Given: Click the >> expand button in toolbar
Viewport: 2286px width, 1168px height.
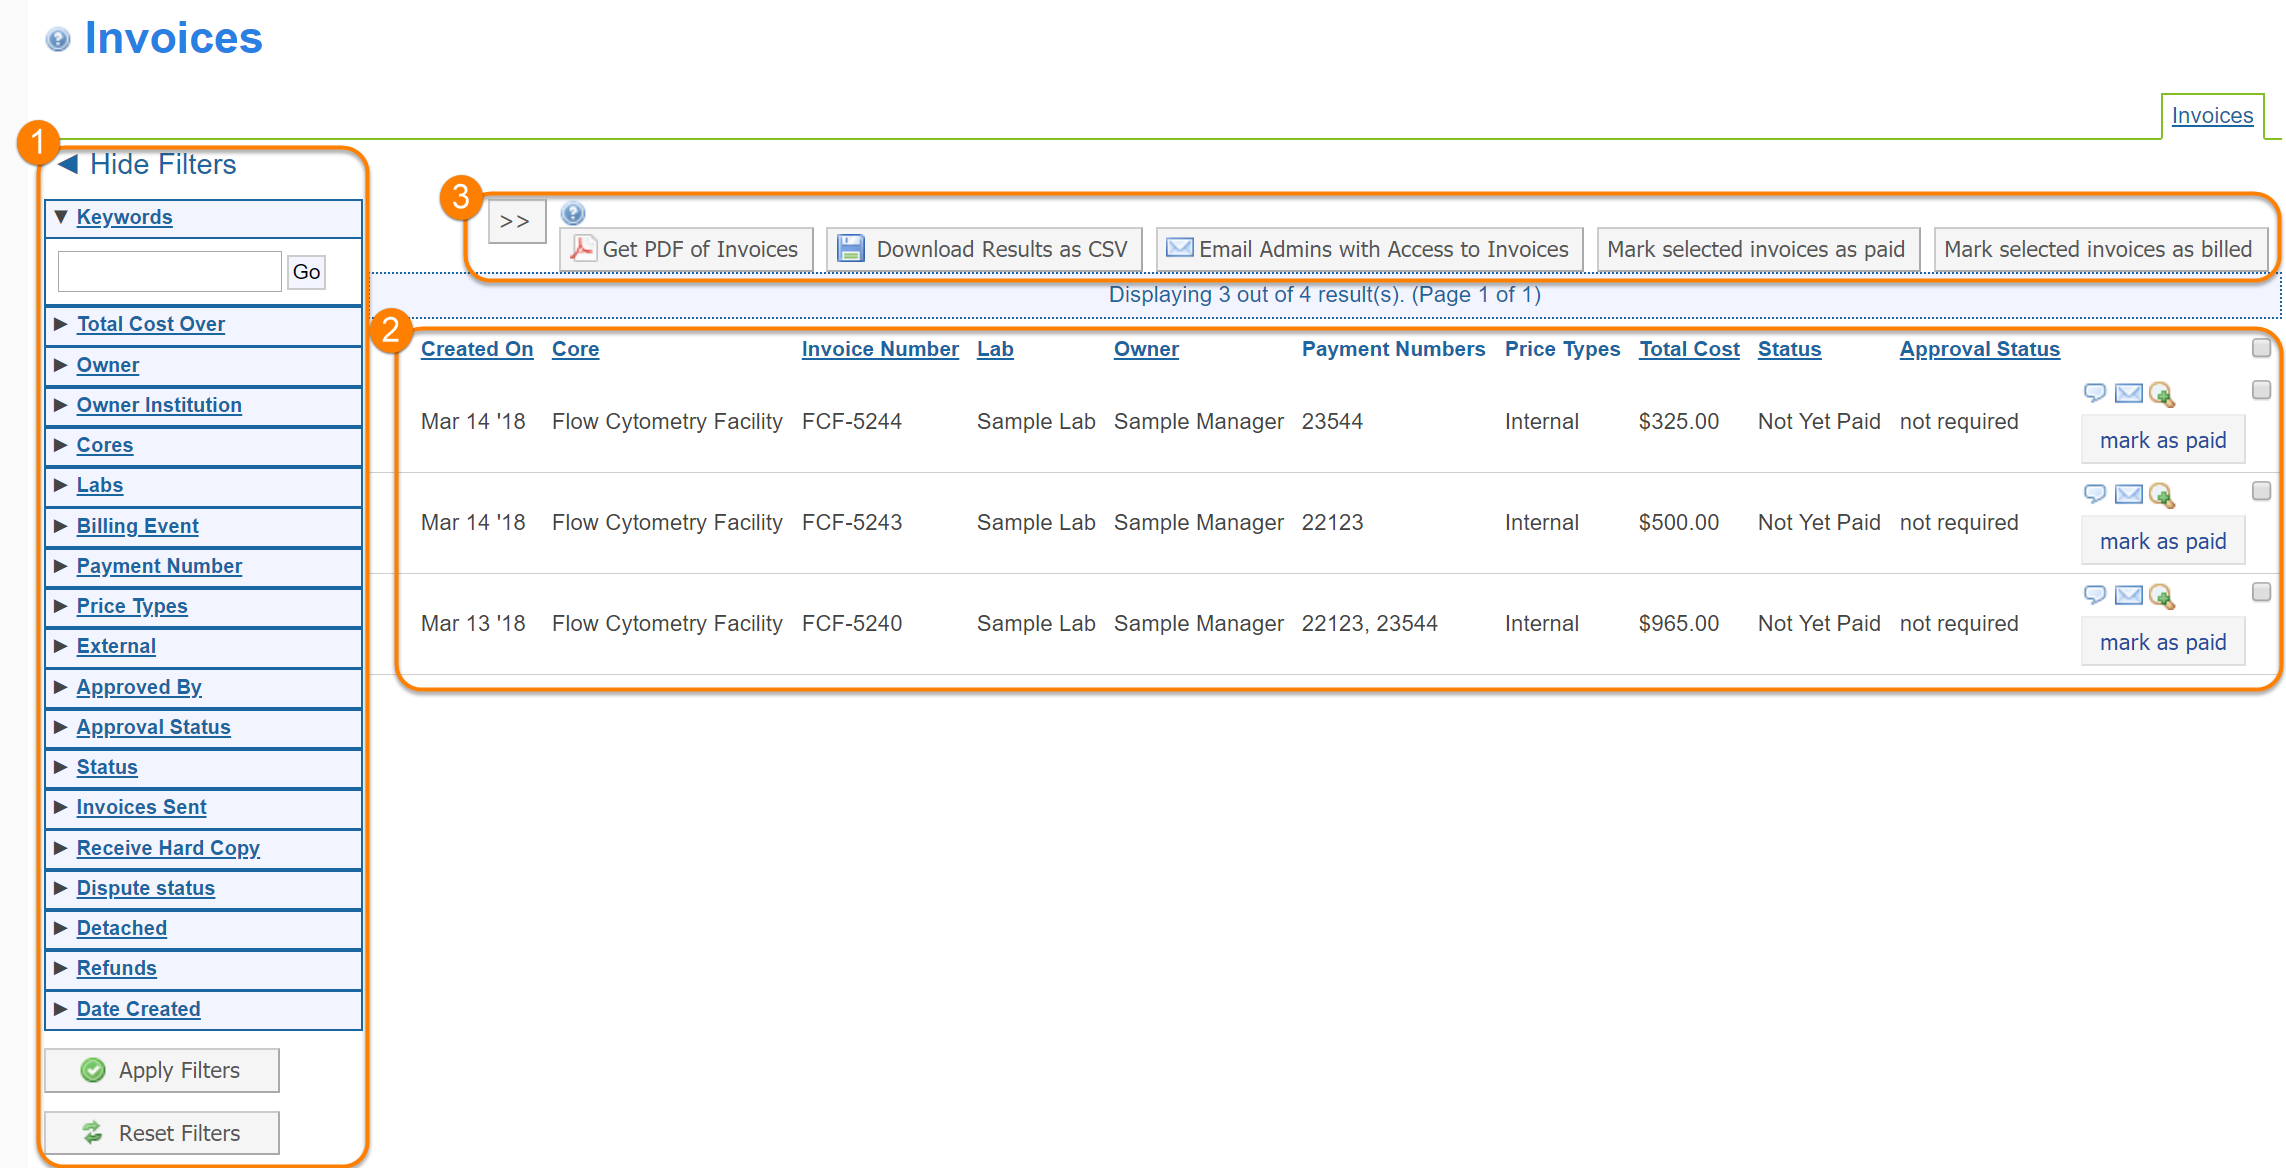Looking at the screenshot, I should click(x=515, y=222).
